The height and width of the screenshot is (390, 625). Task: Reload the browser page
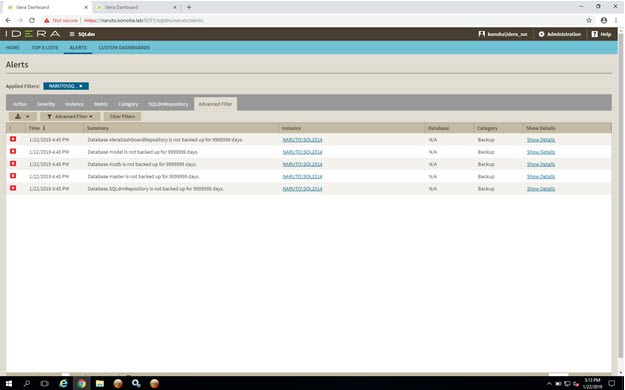(x=32, y=20)
